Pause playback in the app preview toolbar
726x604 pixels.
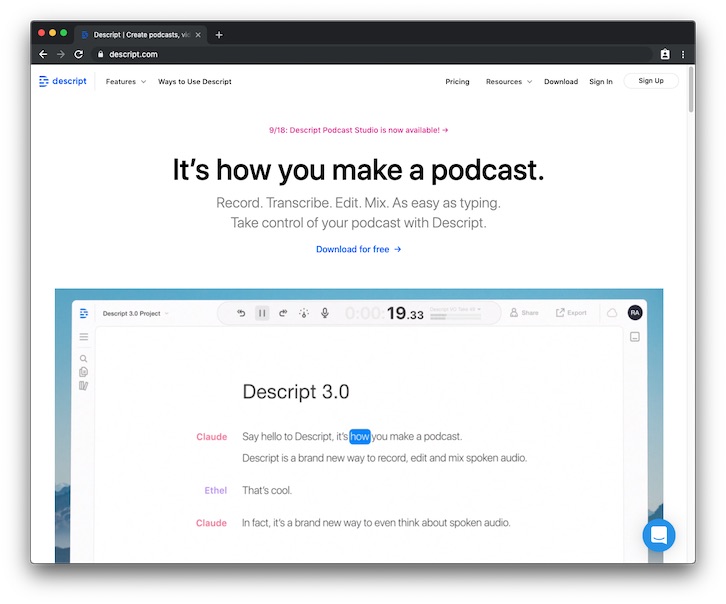click(x=262, y=313)
